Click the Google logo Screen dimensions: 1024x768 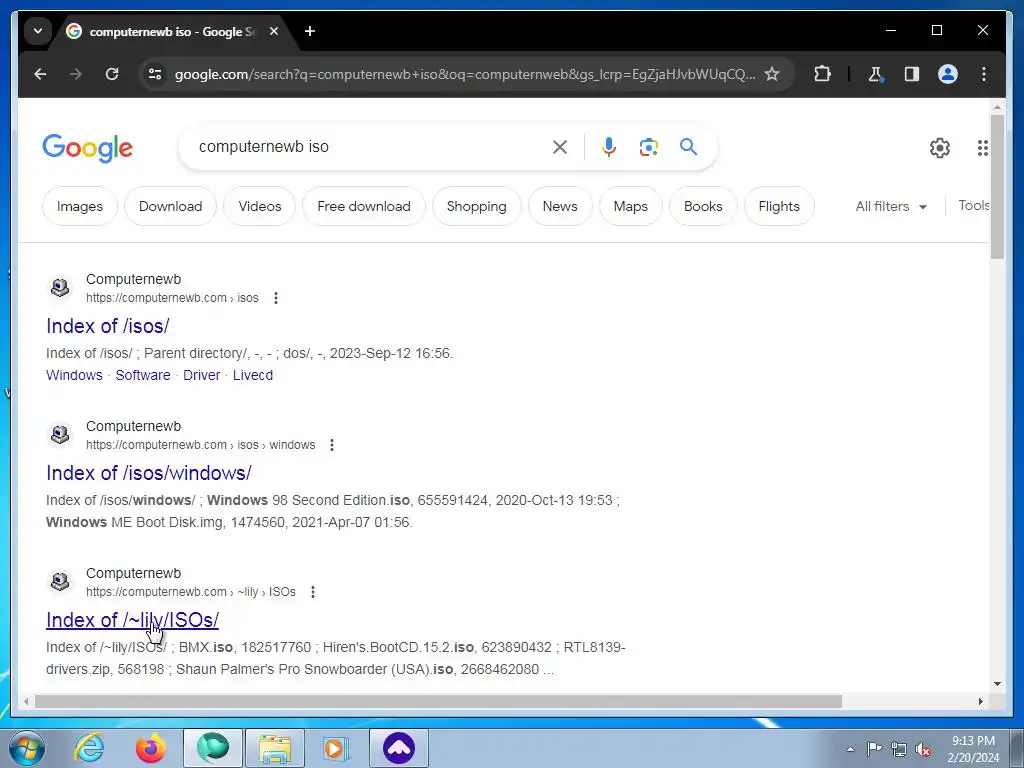(88, 148)
